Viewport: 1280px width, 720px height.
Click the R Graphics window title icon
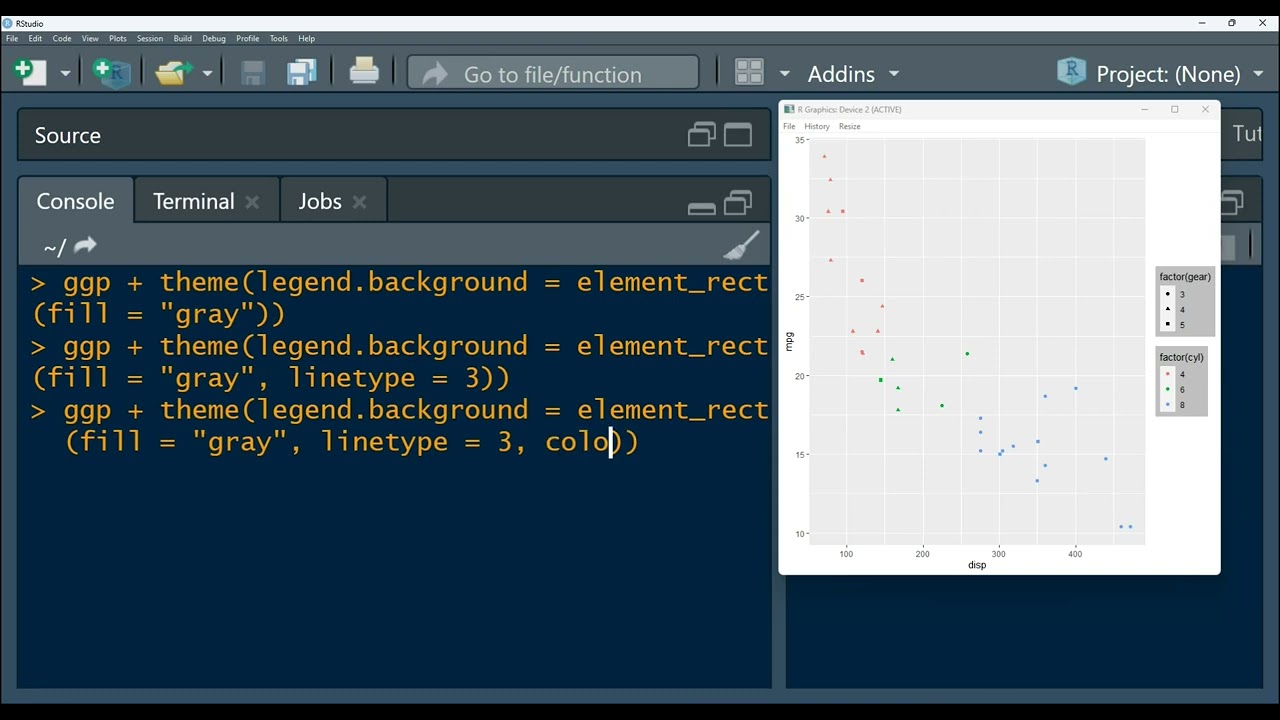[x=789, y=109]
